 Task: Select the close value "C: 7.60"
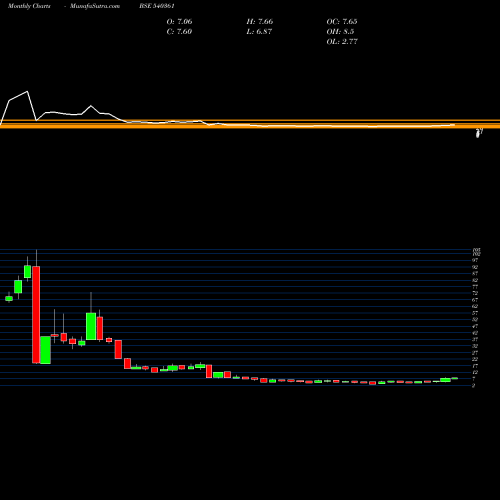179,32
